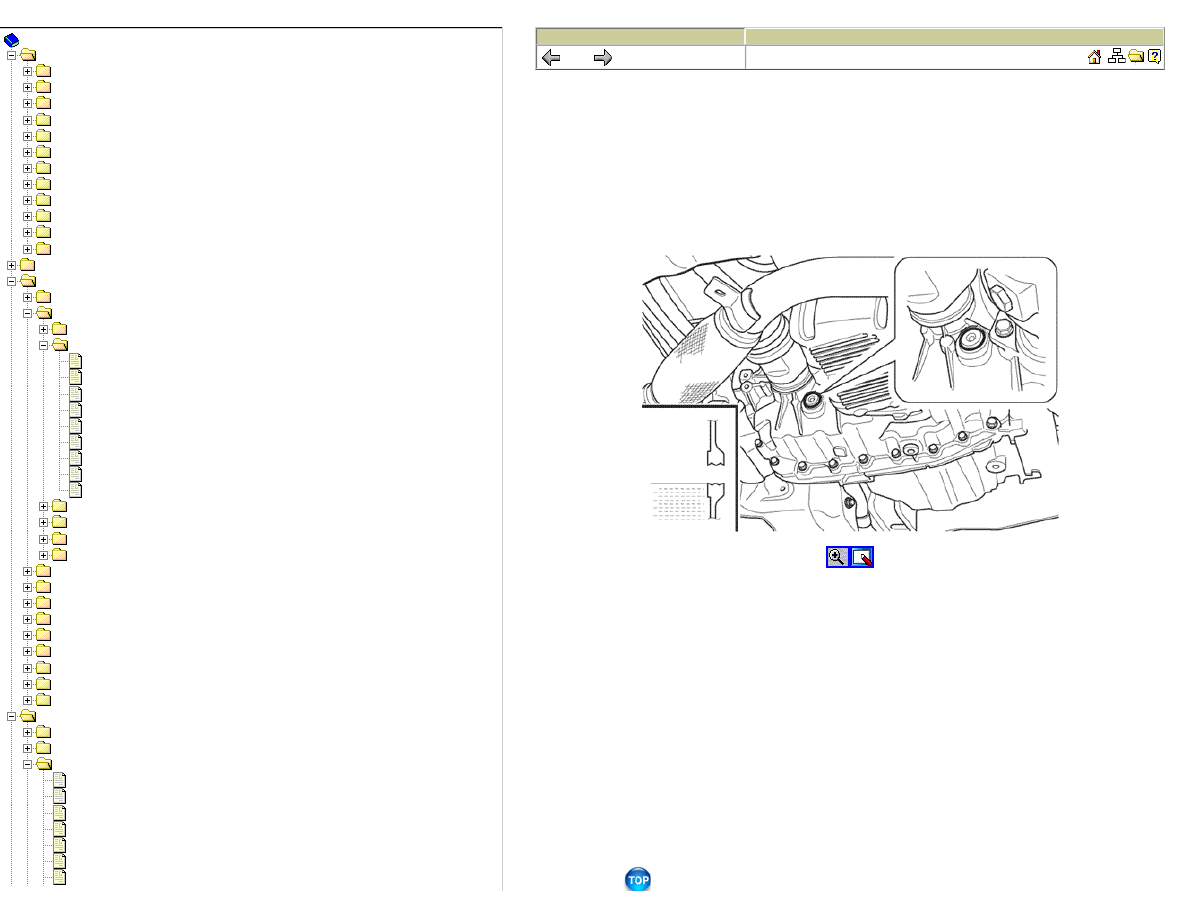Open last document at bottom of tree
The height and width of the screenshot is (918, 1188).
tap(59, 877)
